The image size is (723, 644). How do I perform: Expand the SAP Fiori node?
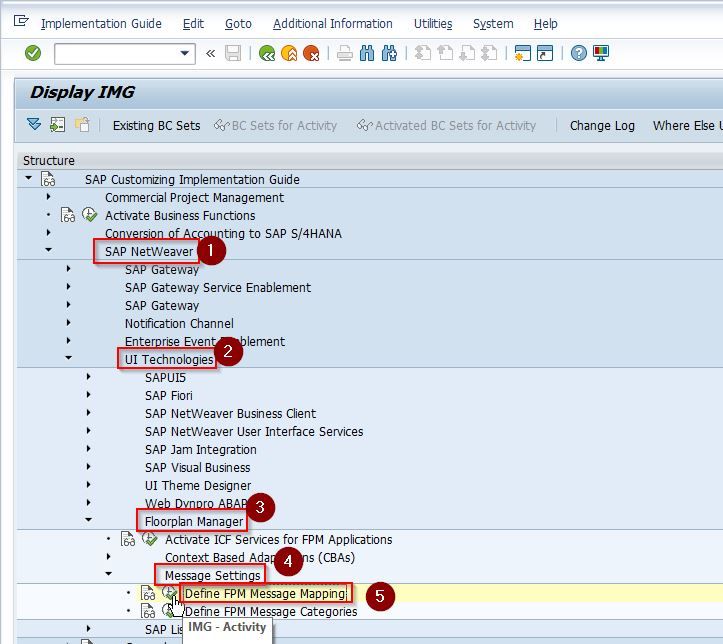89,394
